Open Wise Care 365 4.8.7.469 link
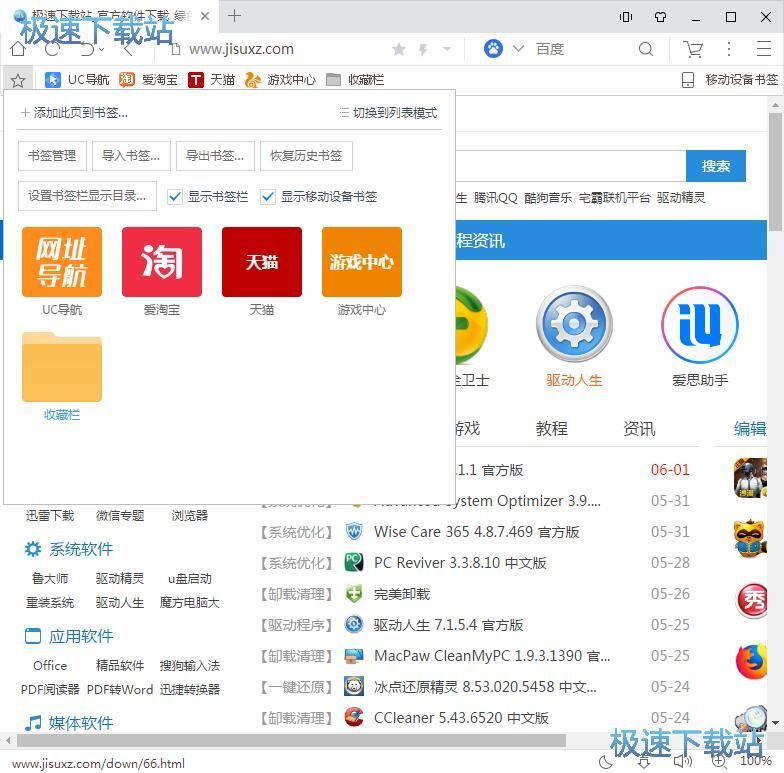The image size is (784, 773). tap(476, 532)
